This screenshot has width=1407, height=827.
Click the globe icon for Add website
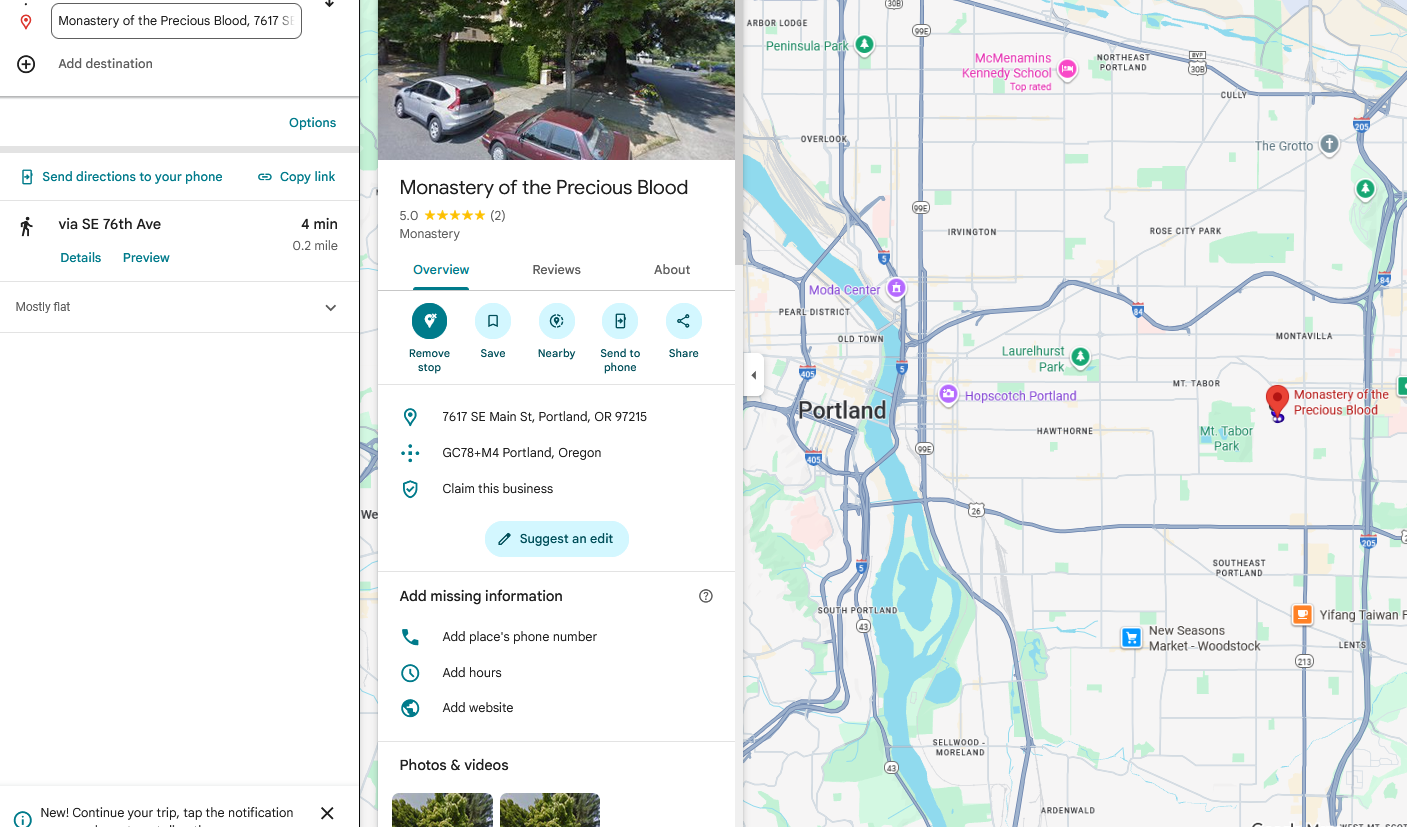click(x=410, y=708)
